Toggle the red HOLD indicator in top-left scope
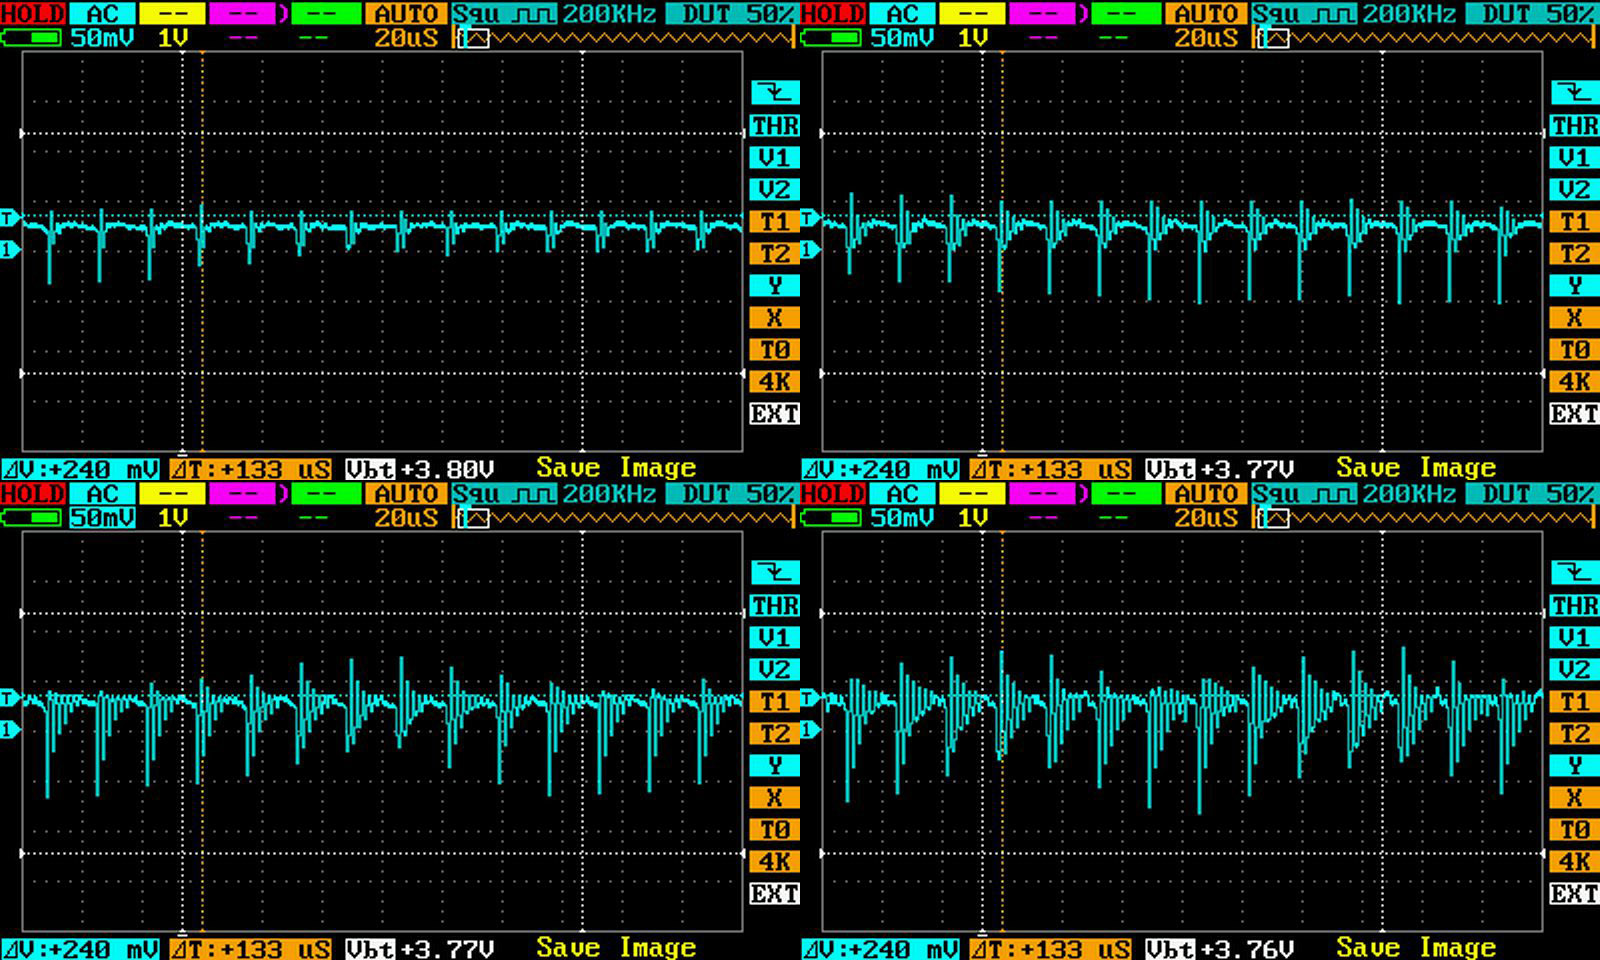This screenshot has height=960, width=1600. pos(32,14)
